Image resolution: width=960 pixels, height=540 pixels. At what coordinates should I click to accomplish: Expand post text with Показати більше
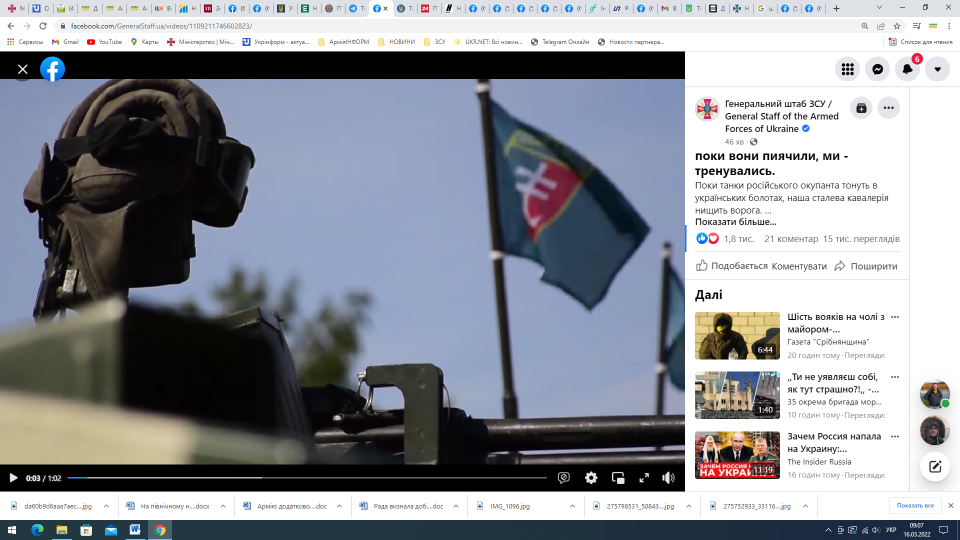pyautogui.click(x=735, y=222)
